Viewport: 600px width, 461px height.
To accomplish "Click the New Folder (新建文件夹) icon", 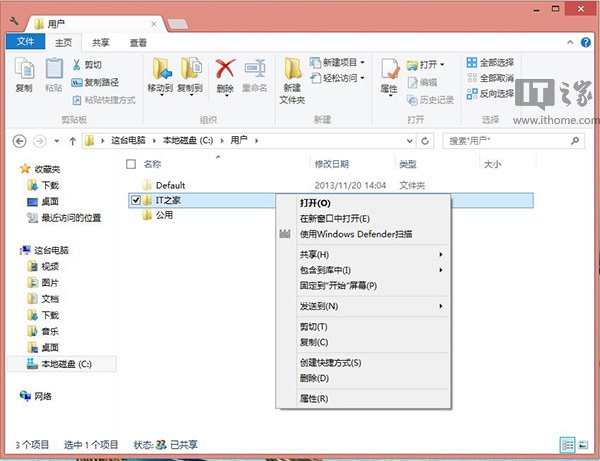I will tap(292, 70).
